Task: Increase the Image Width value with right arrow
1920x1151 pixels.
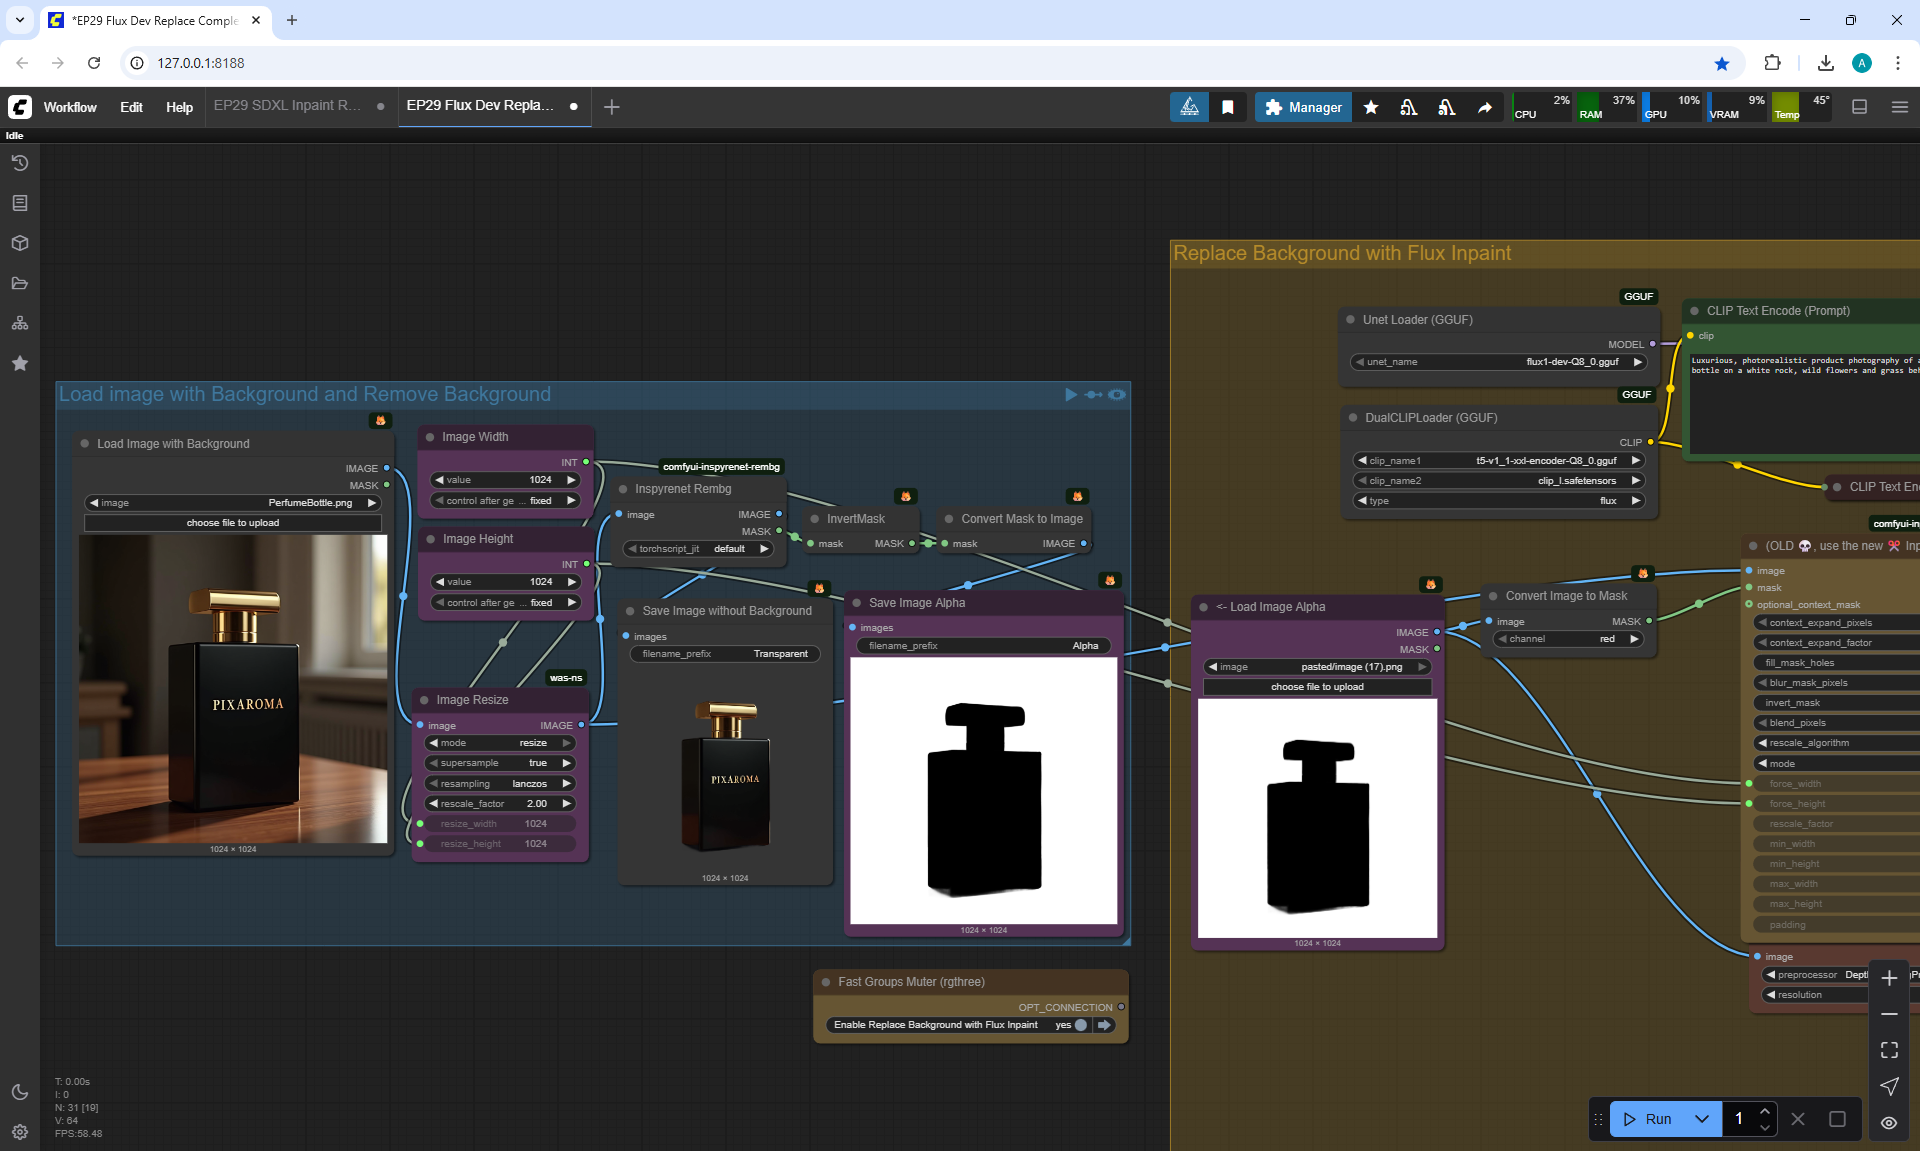Action: click(572, 480)
